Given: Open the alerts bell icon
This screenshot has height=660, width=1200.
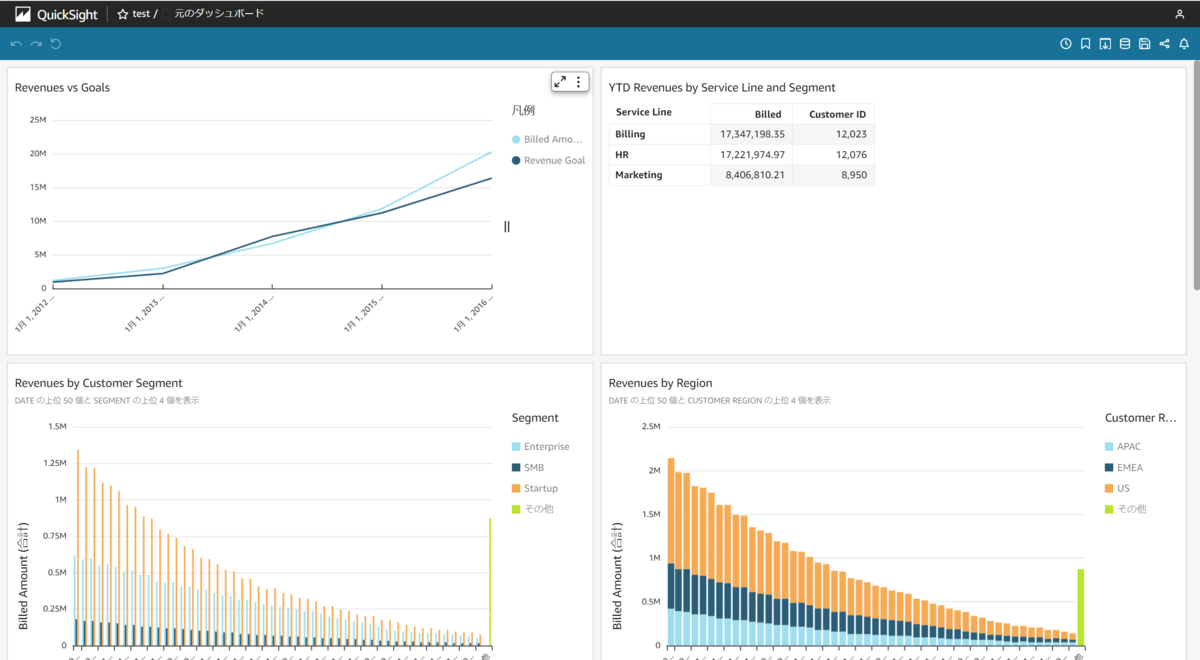Looking at the screenshot, I should 1184,44.
